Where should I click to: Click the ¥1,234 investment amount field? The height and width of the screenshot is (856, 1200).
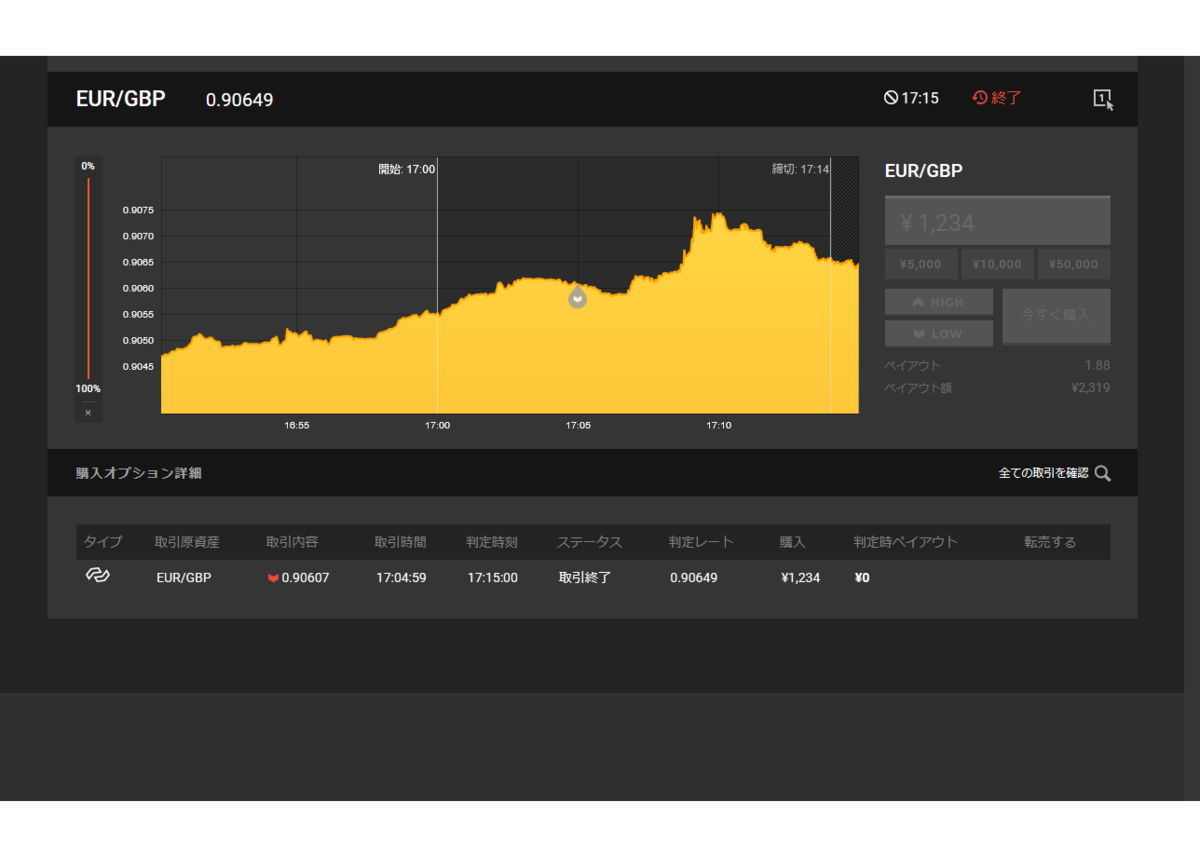click(x=997, y=221)
